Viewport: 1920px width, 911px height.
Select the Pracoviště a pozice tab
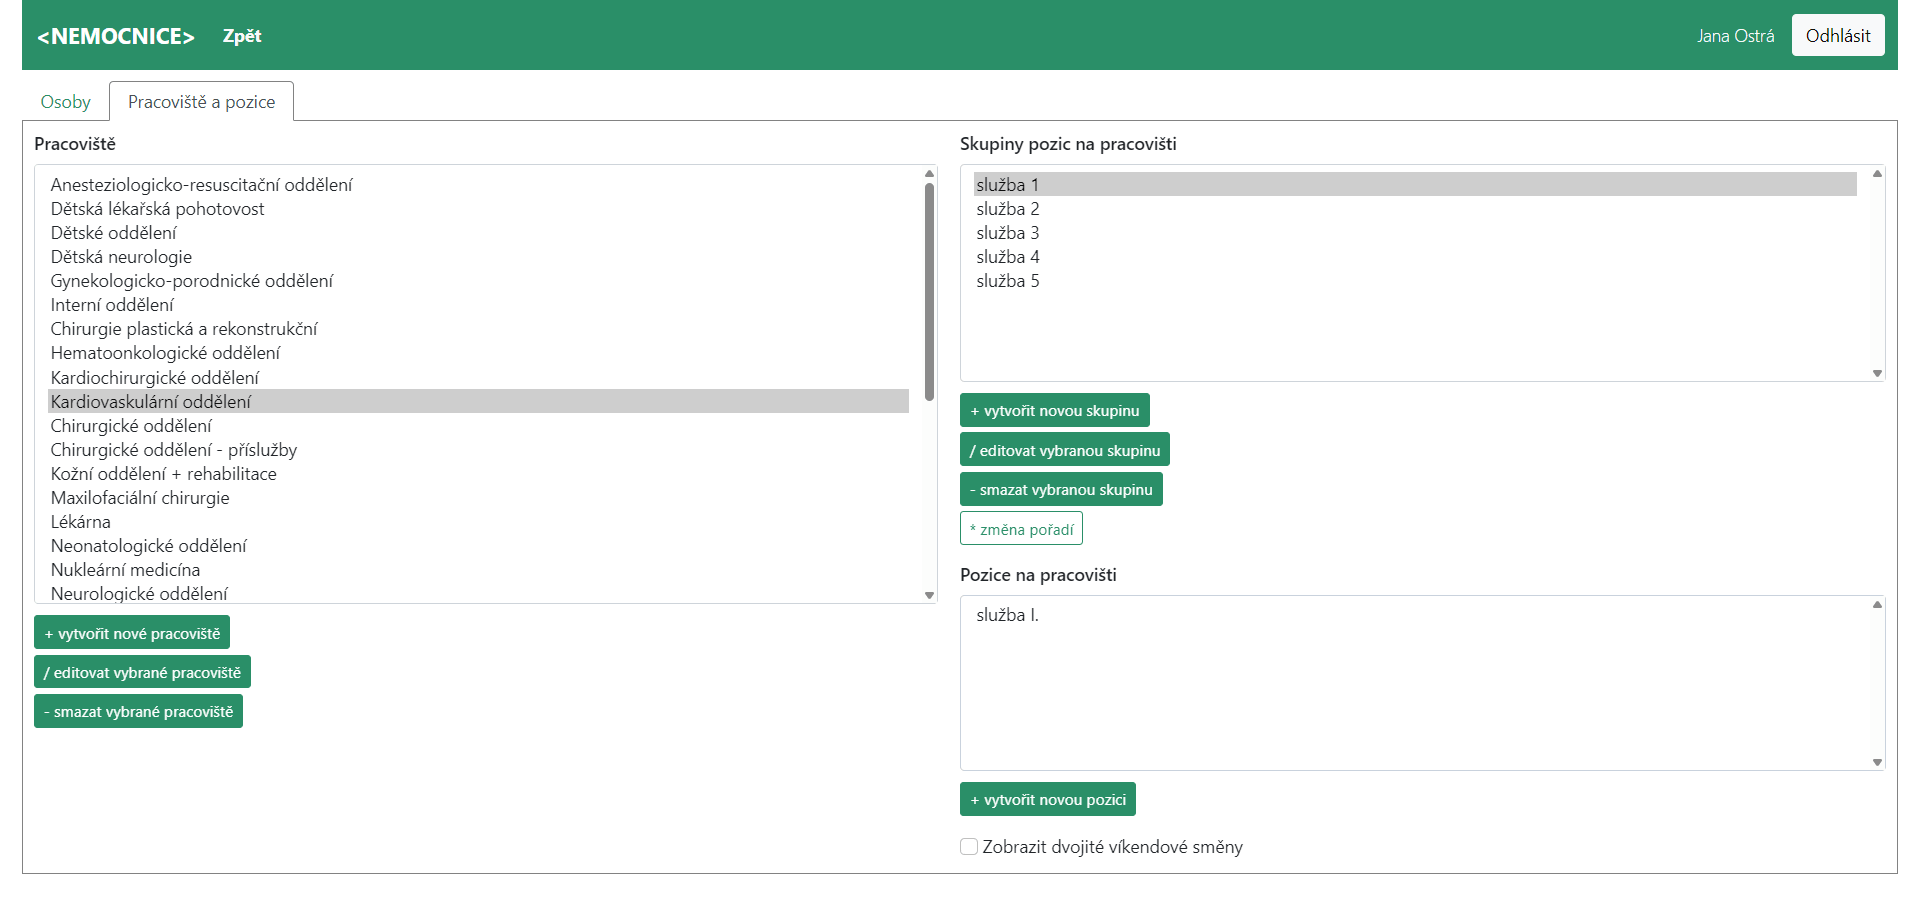pyautogui.click(x=201, y=102)
